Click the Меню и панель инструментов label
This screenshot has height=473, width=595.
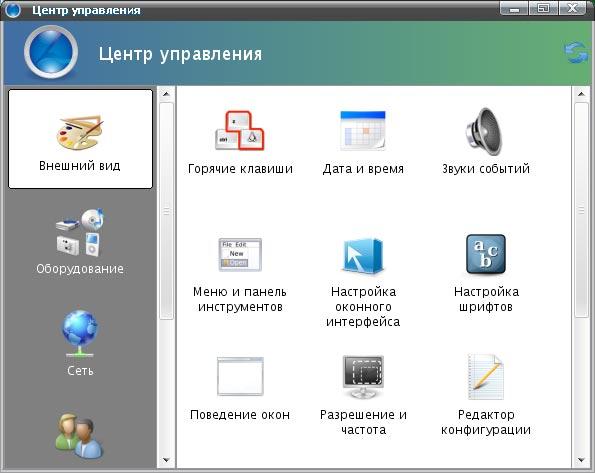tap(240, 299)
